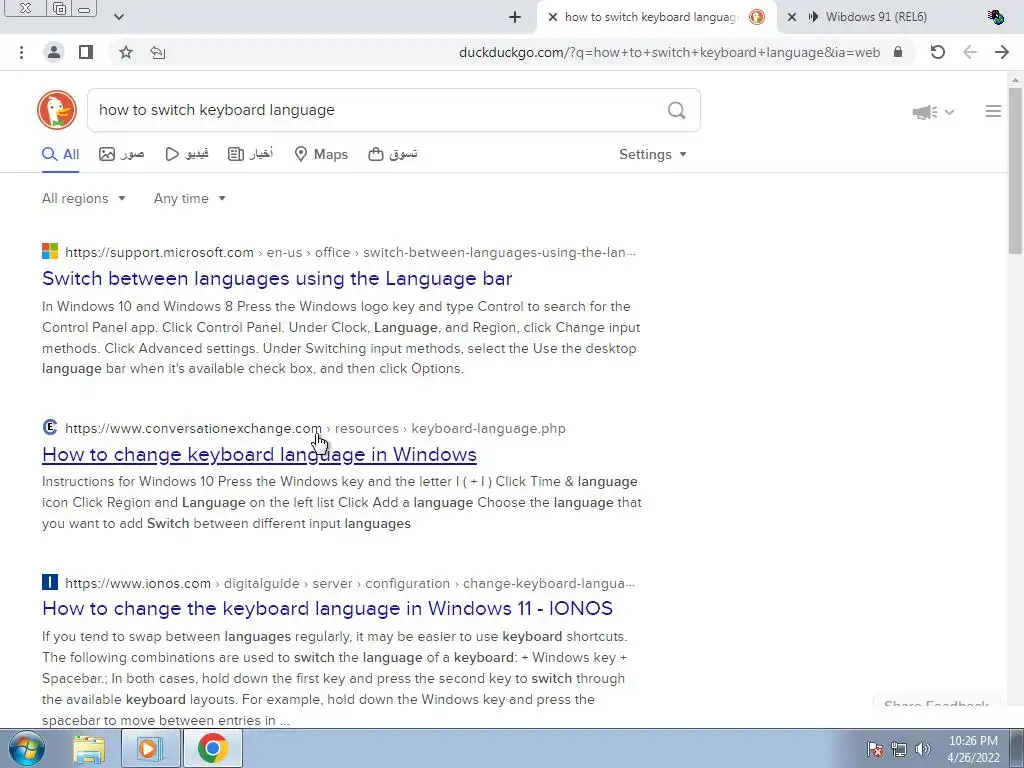Click the conversationexchange E favicon

50,427
